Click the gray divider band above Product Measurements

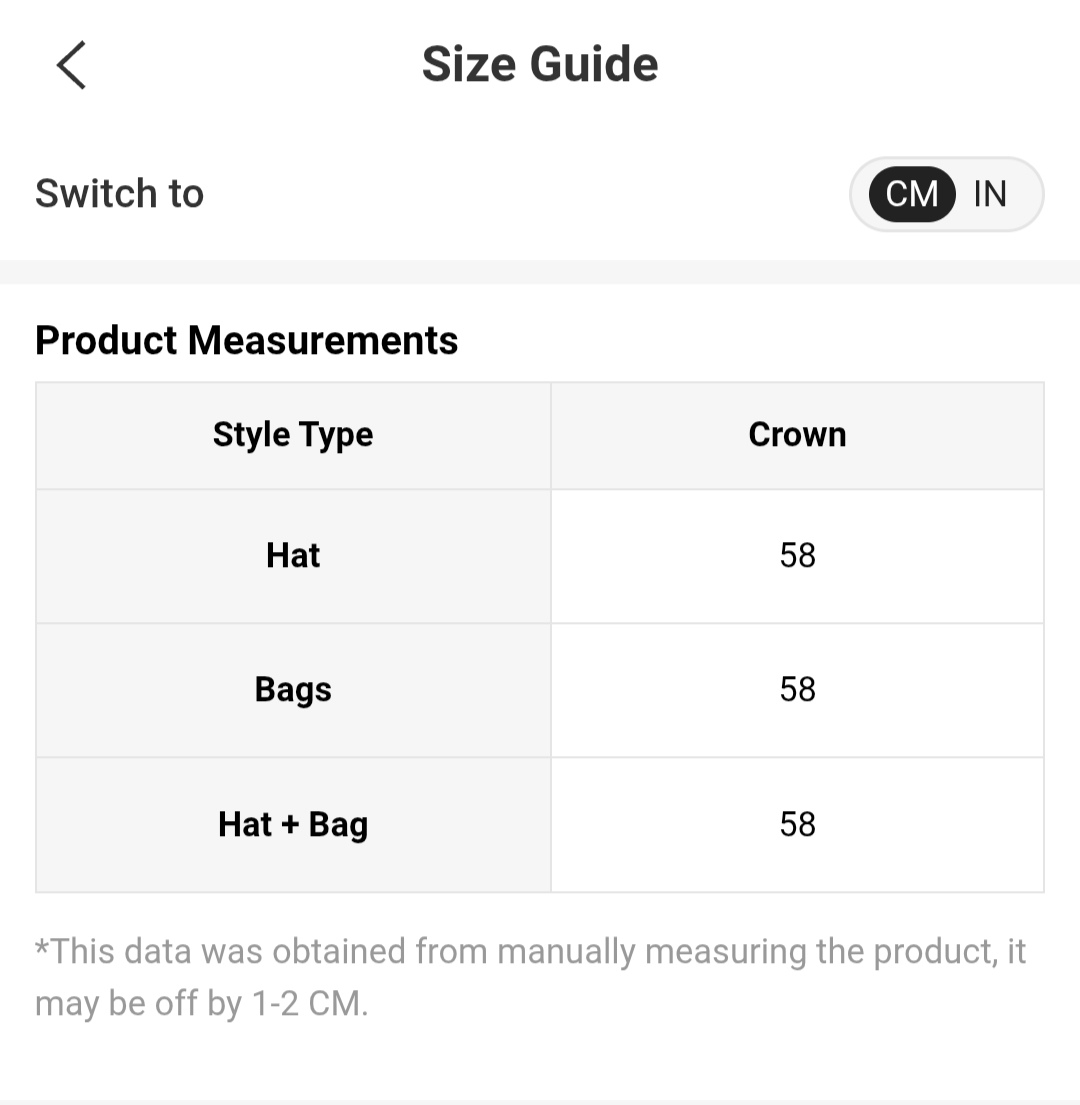(x=540, y=272)
